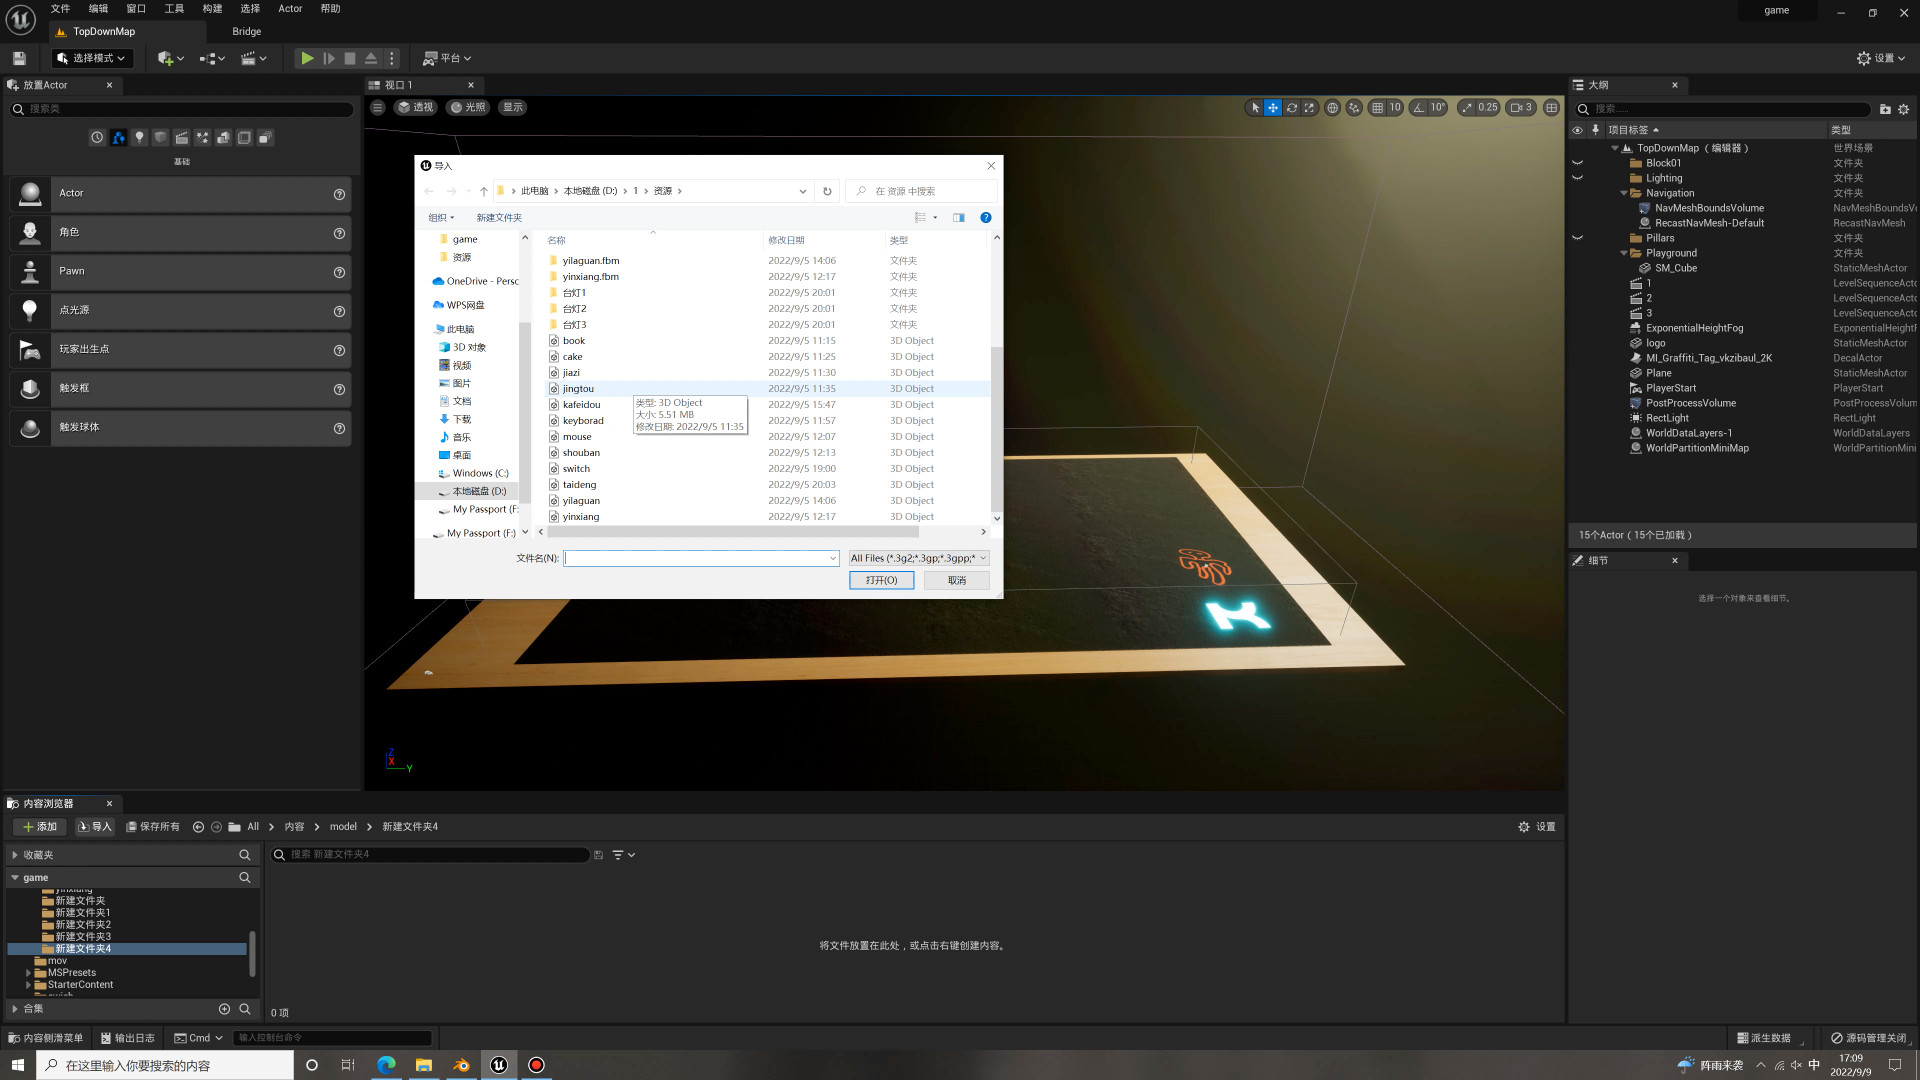The height and width of the screenshot is (1080, 1920).
Task: Collapse the Navigation folder in outliner
Action: (1623, 193)
